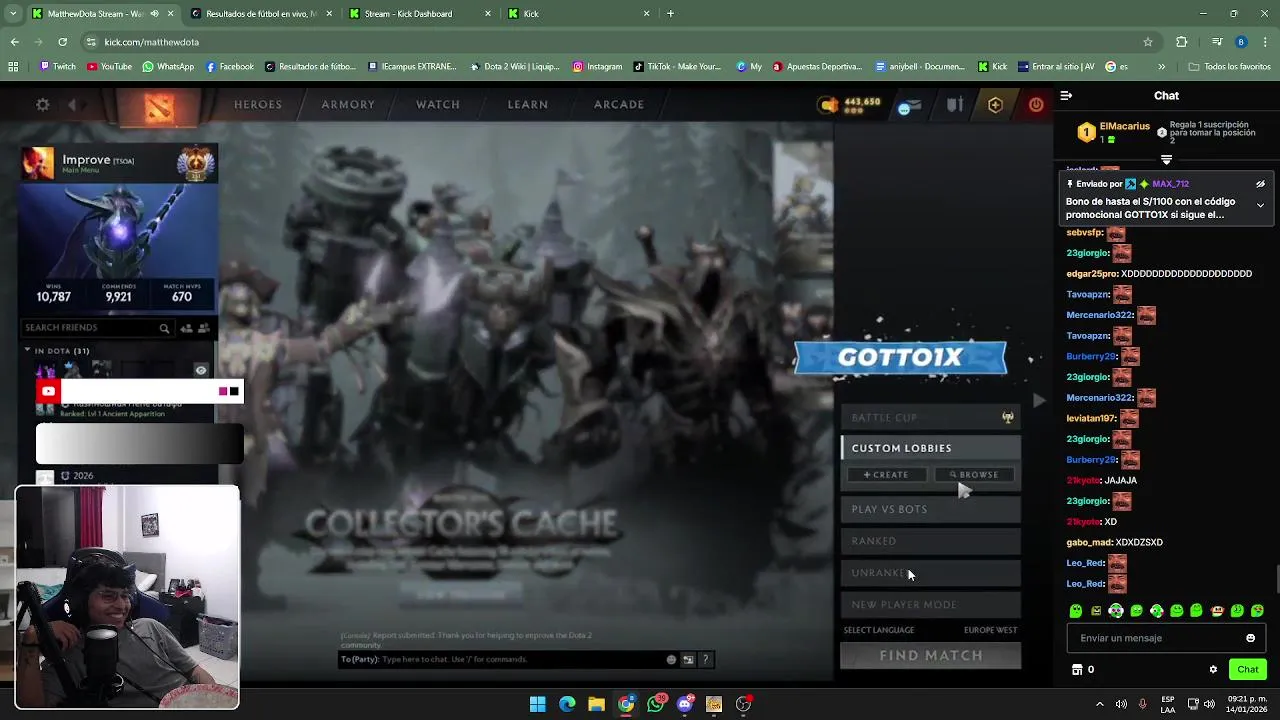This screenshot has width=1280, height=720.
Task: Open chat settings gear icon
Action: [x=1213, y=670]
